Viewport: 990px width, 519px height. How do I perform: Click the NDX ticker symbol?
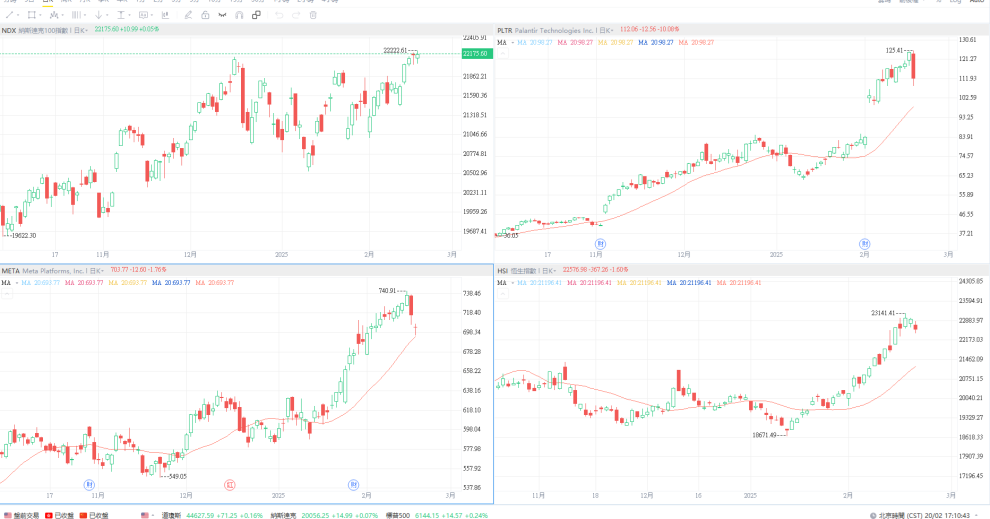coord(9,30)
